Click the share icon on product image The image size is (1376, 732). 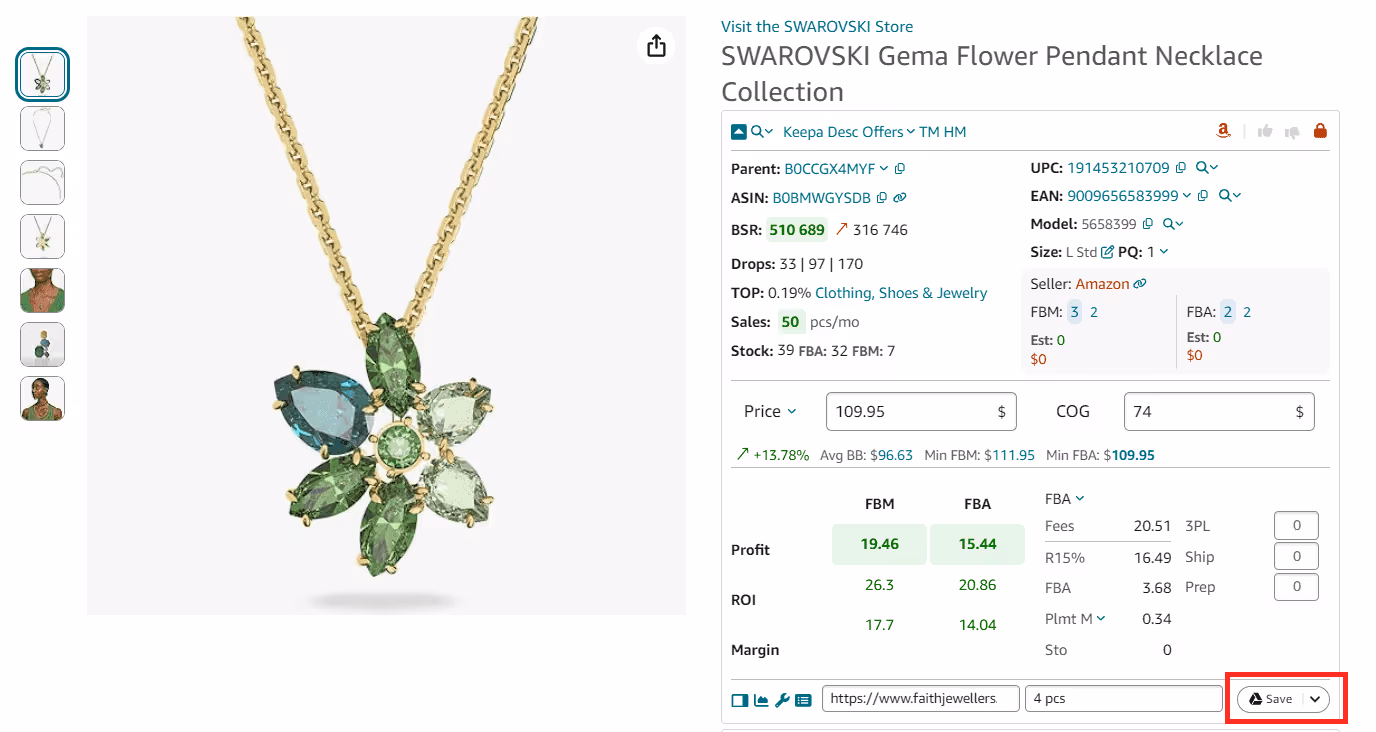click(x=656, y=46)
